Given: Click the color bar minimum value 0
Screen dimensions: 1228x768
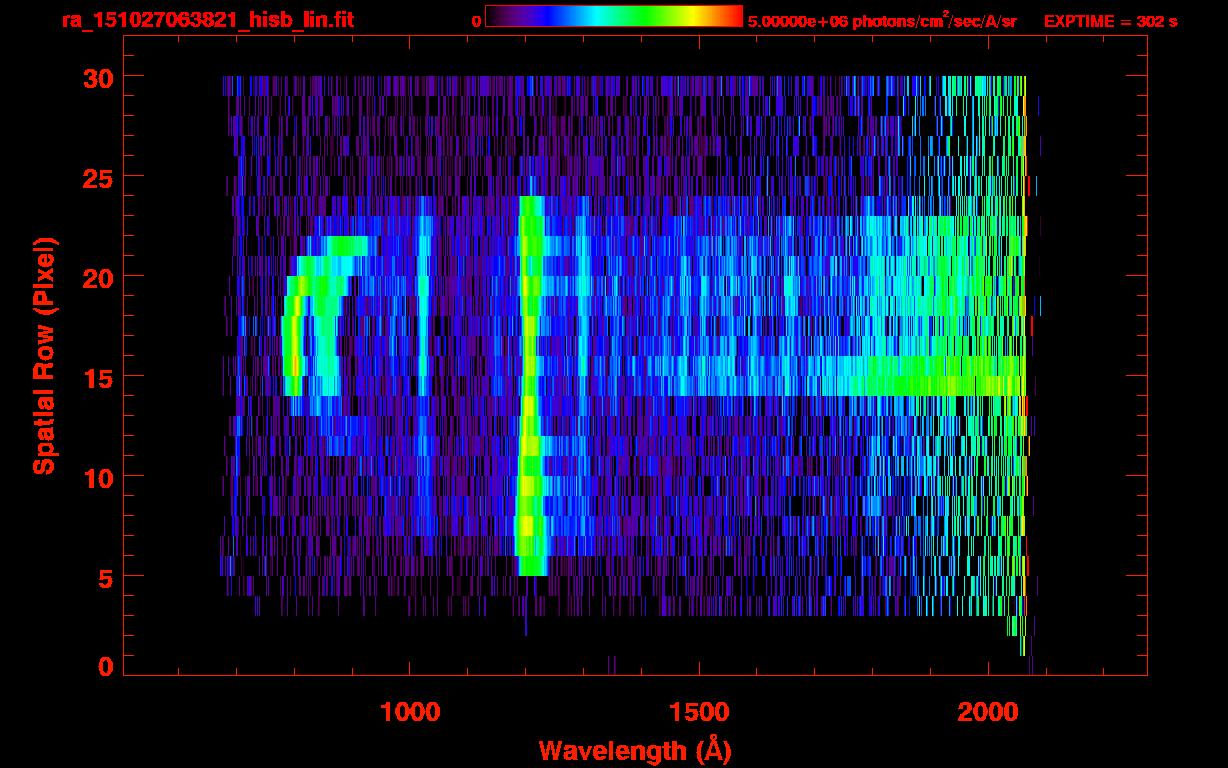Looking at the screenshot, I should click(x=476, y=21).
